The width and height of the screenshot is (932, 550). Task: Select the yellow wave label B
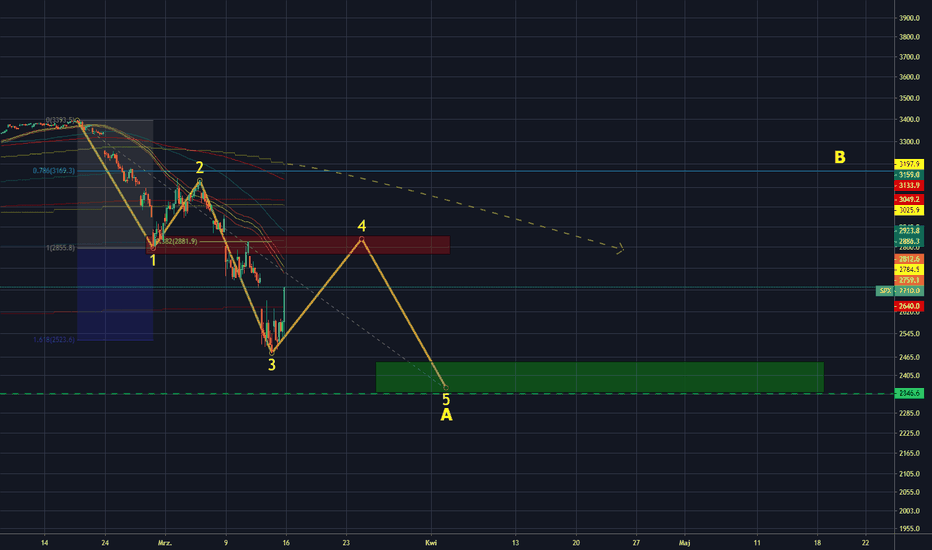[840, 157]
